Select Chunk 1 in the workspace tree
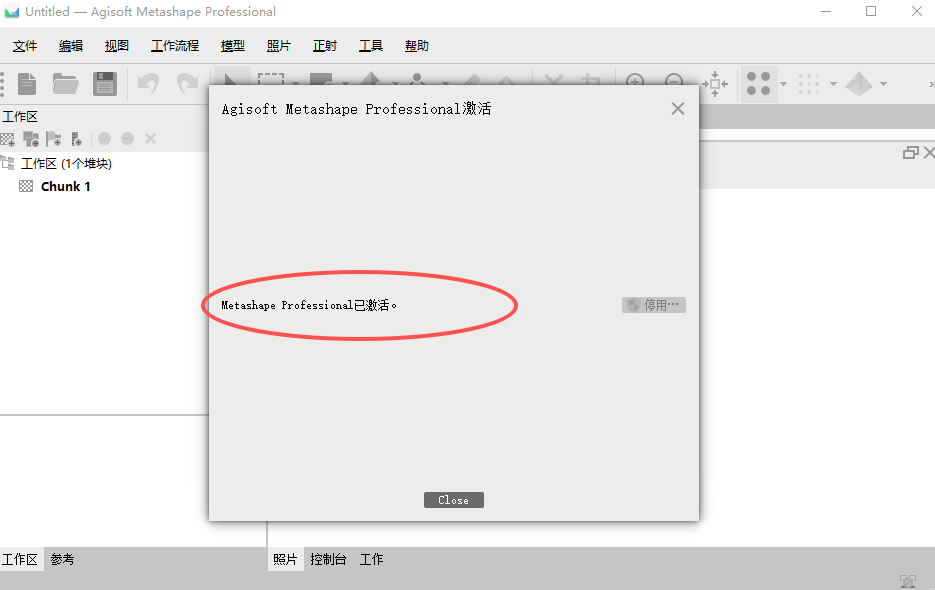This screenshot has height=590, width=935. point(67,186)
